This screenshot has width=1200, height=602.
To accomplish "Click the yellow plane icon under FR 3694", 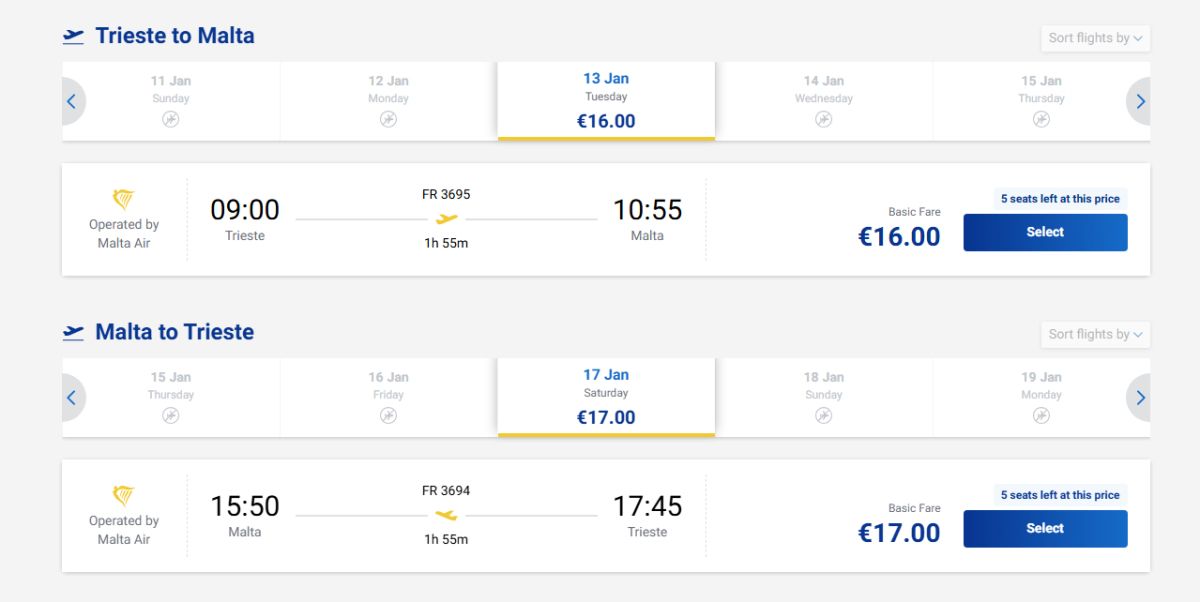I will 446,515.
